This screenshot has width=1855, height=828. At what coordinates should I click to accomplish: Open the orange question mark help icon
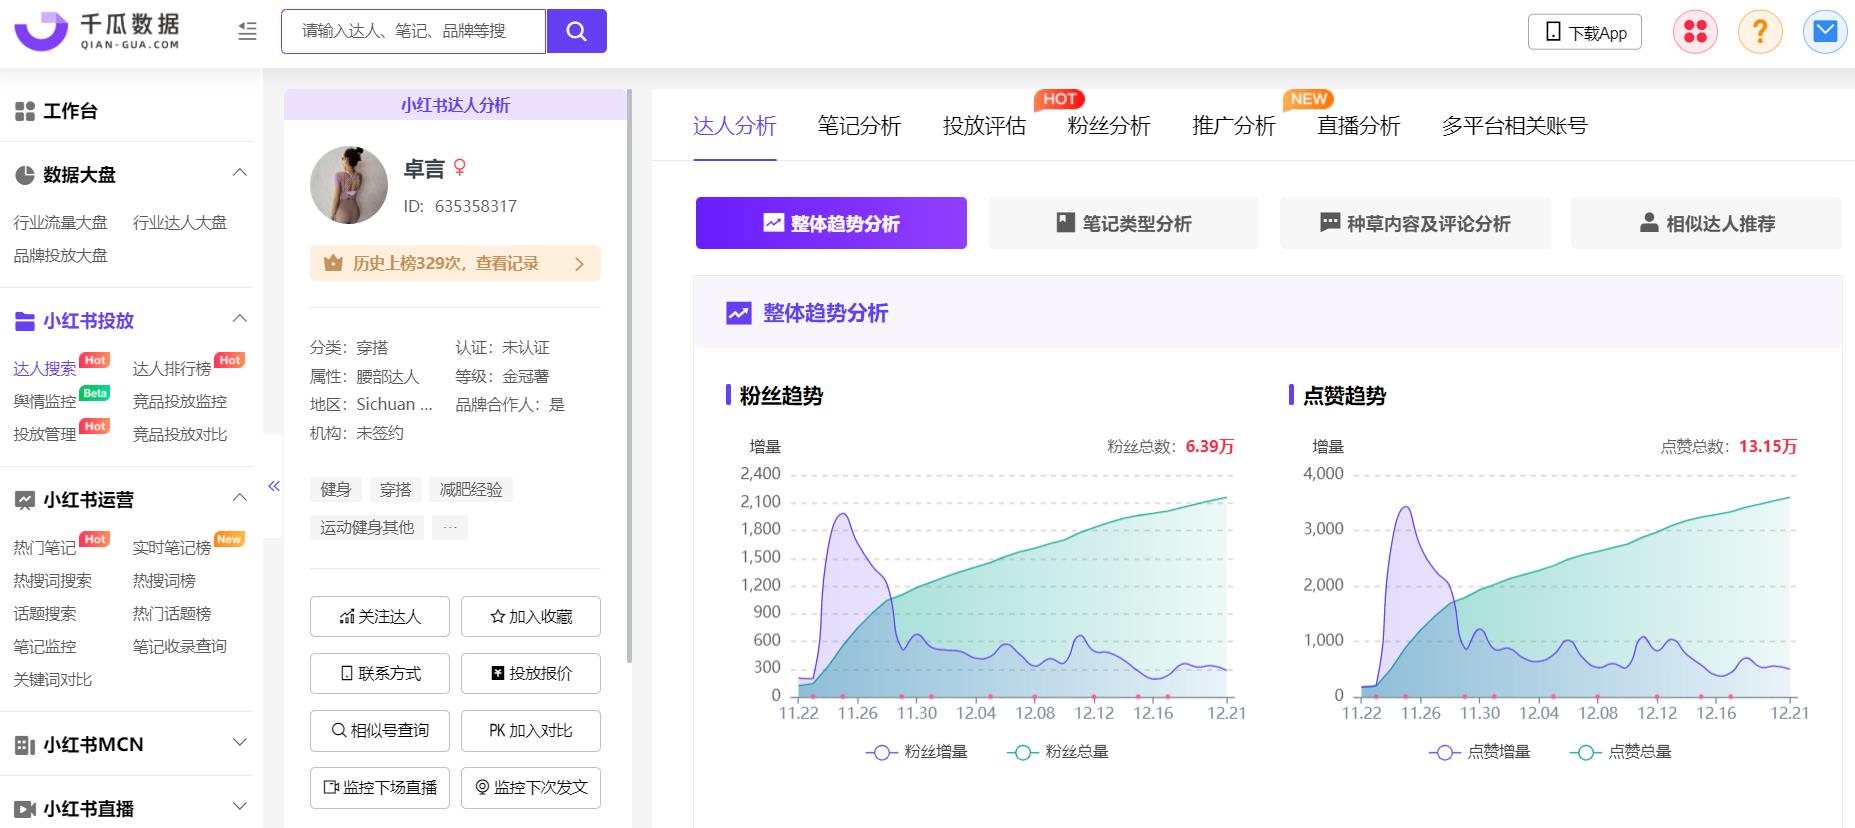pyautogui.click(x=1760, y=32)
